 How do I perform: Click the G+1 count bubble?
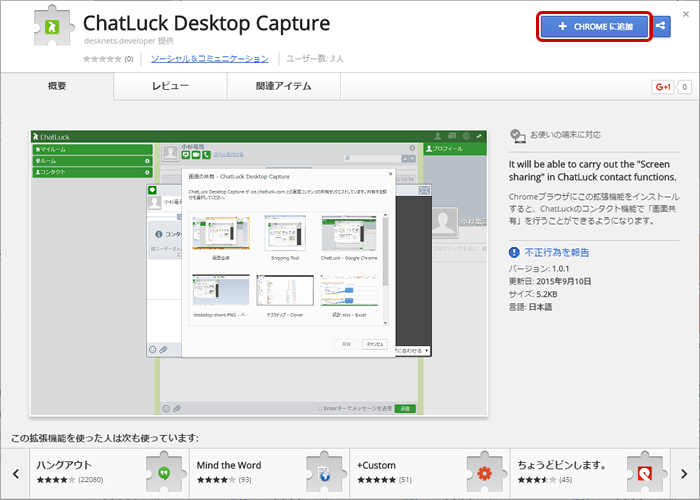684,87
